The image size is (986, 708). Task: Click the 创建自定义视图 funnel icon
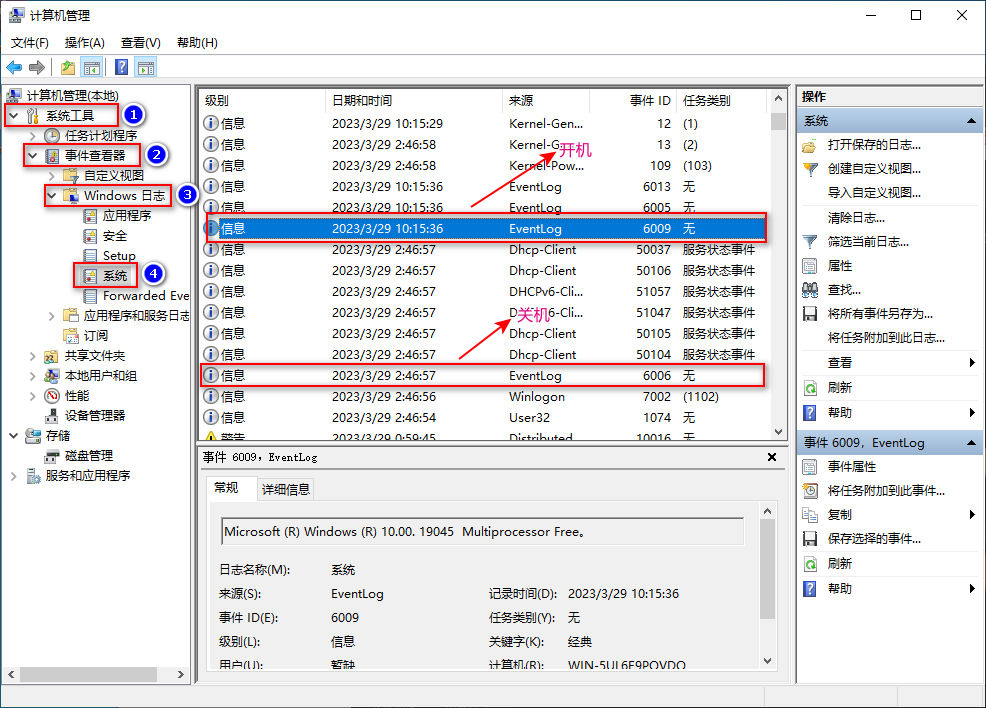click(810, 169)
